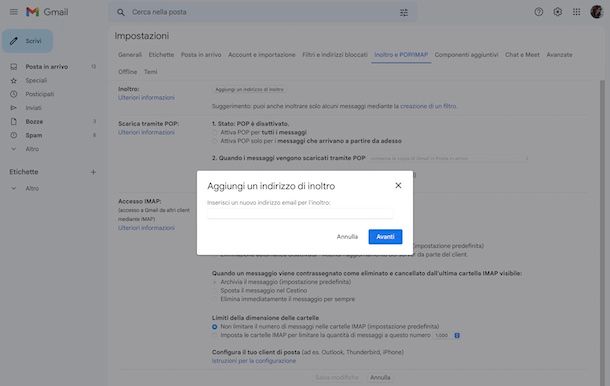
Task: Open the creazione di un filtro link
Action: 428,106
